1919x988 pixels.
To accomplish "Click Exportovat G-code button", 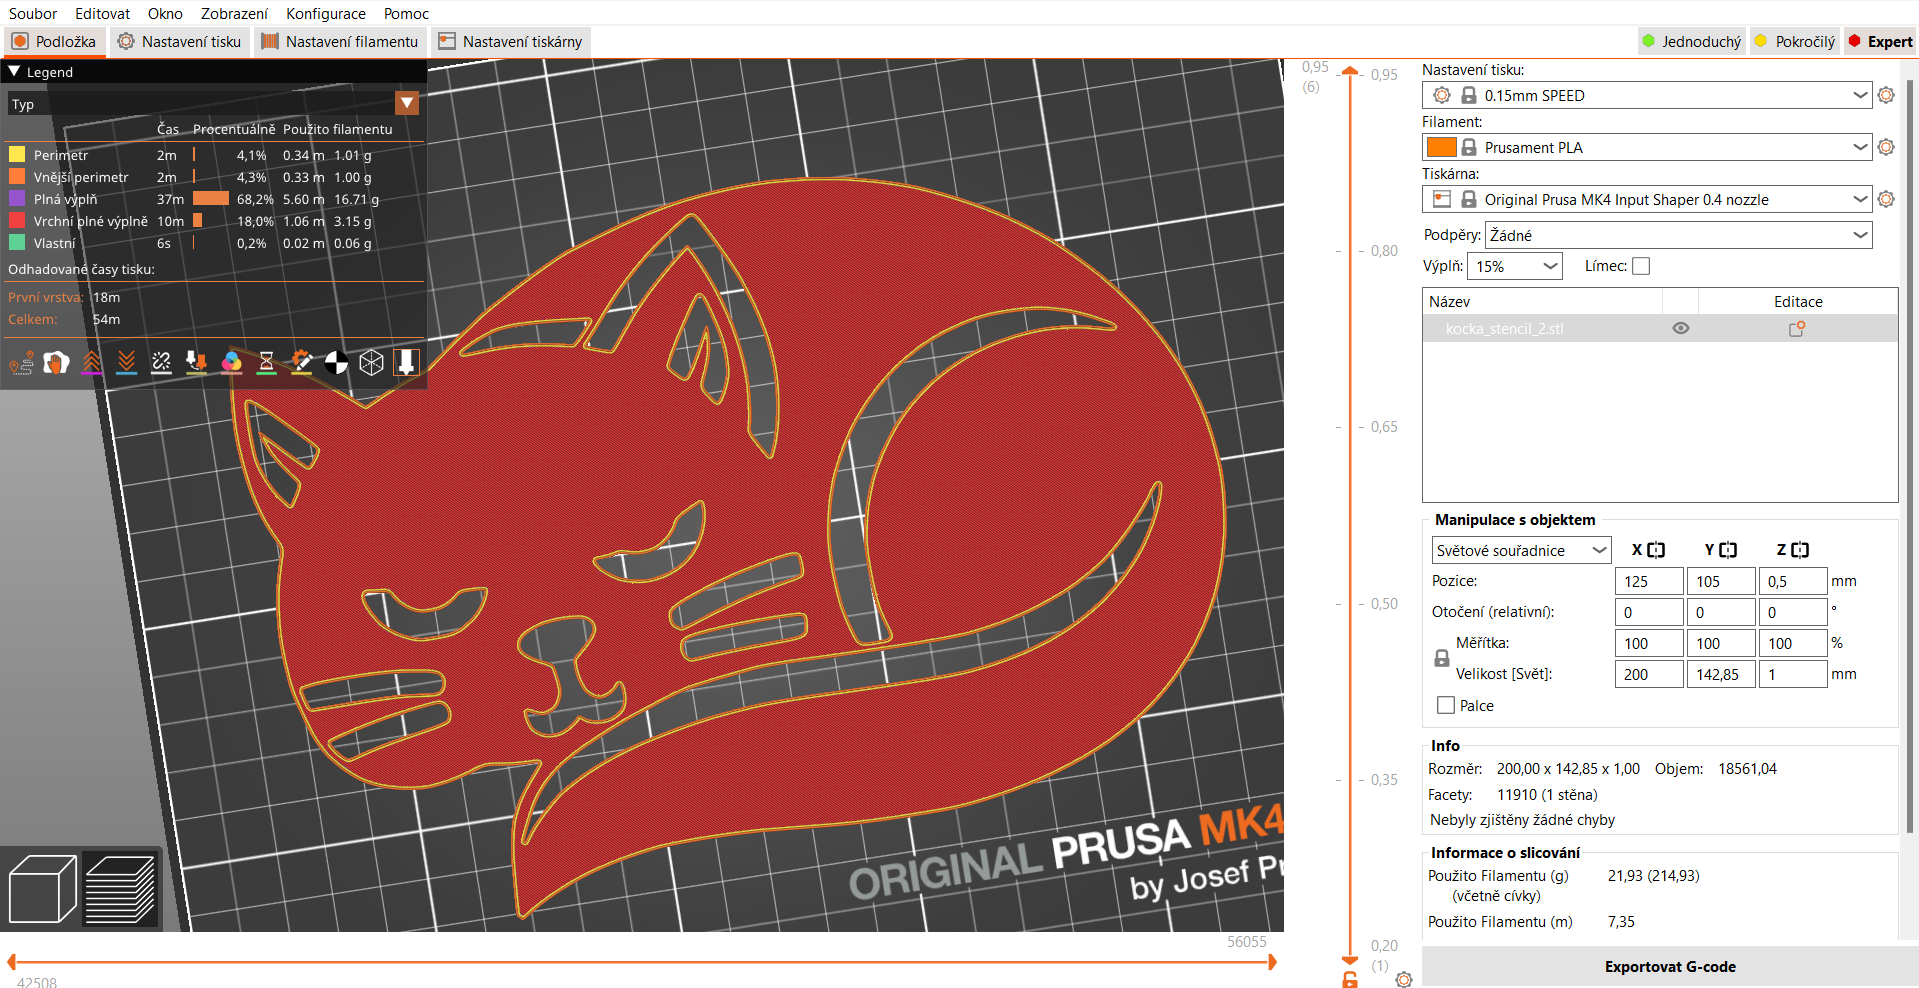I will pyautogui.click(x=1670, y=966).
